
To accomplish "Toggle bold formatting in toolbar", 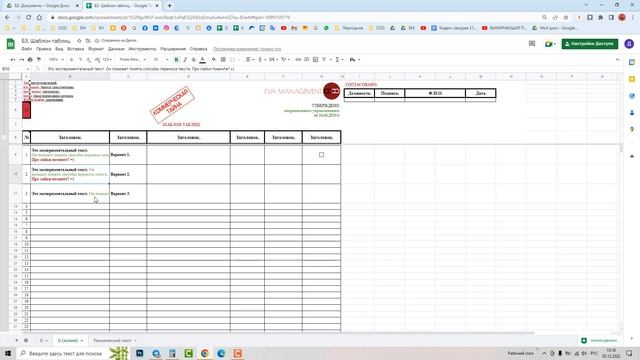I will click(x=176, y=60).
